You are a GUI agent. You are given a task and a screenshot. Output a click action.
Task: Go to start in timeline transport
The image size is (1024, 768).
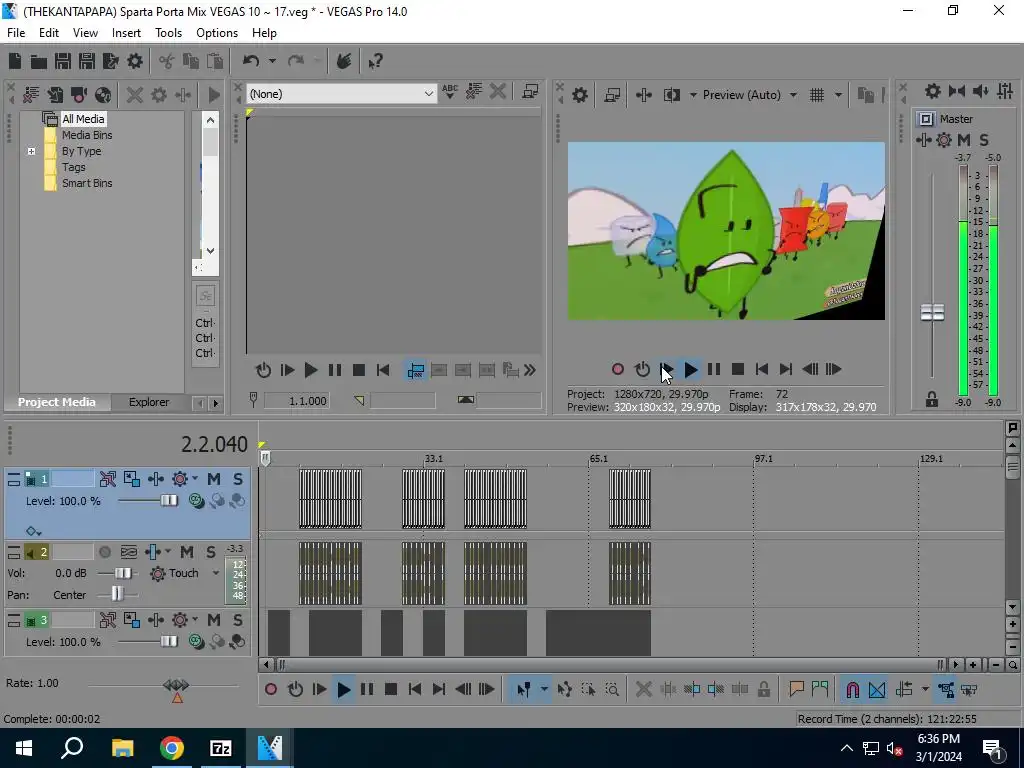415,689
